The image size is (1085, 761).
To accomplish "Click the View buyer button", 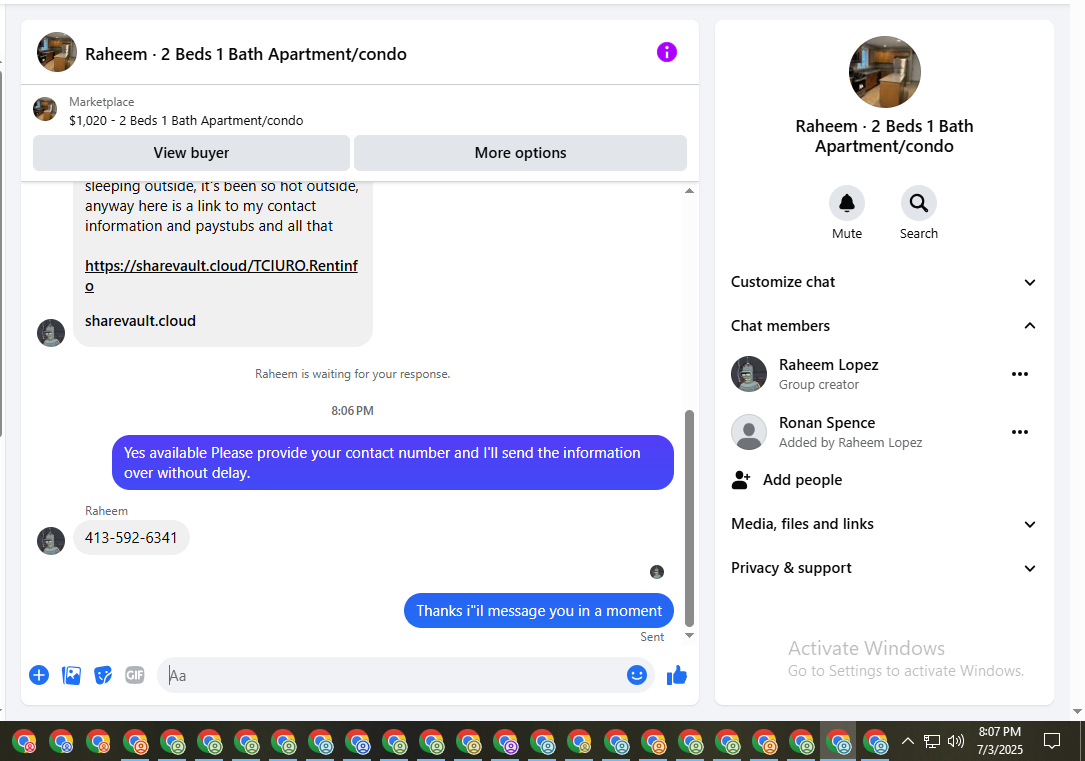I will pyautogui.click(x=191, y=153).
